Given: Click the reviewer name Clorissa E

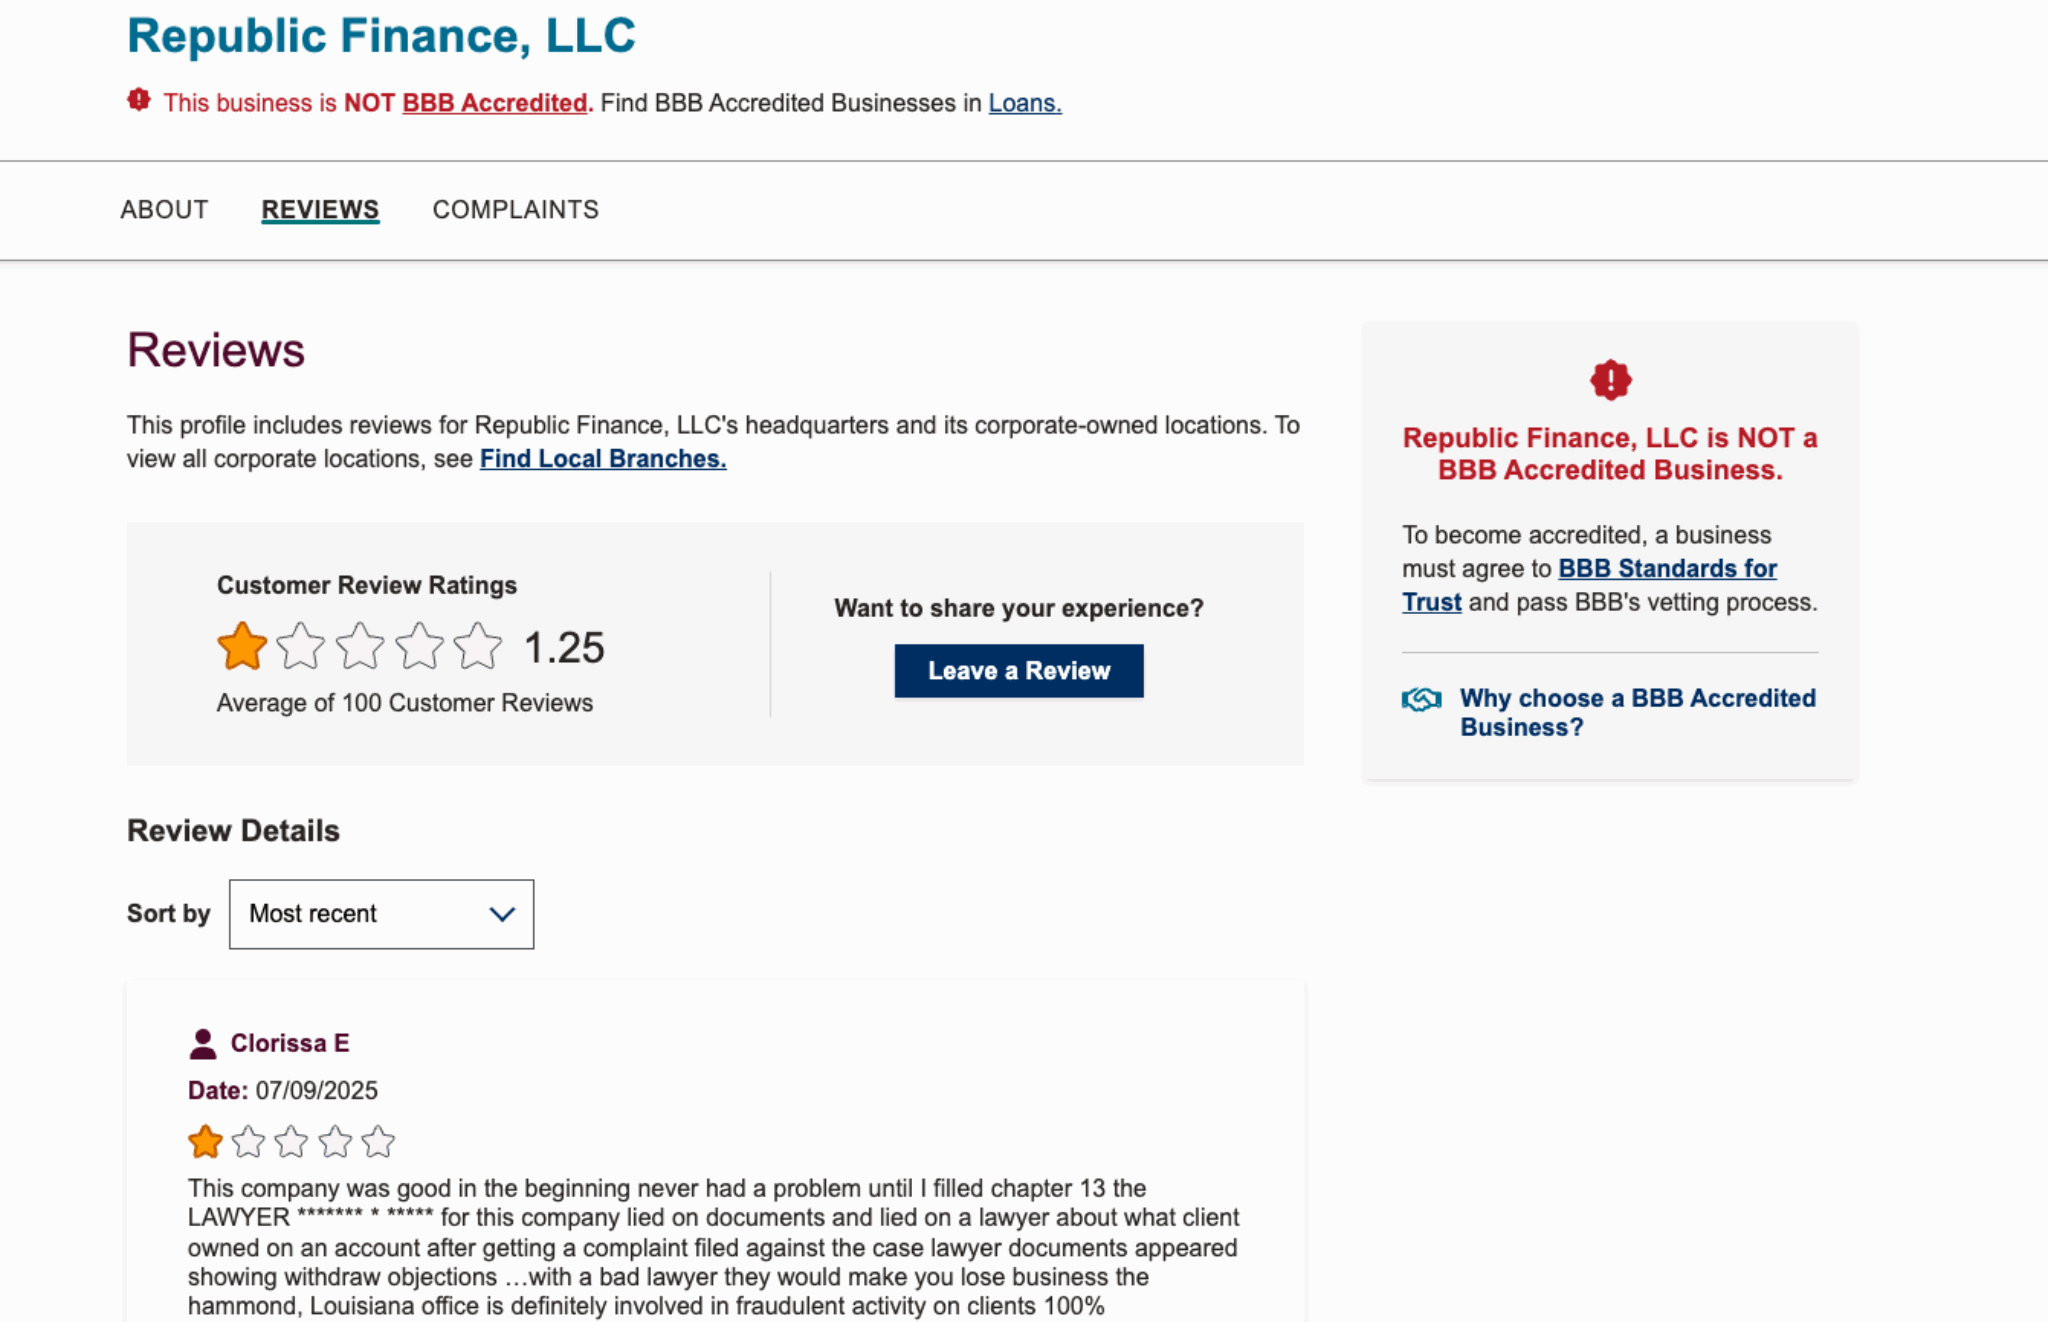Looking at the screenshot, I should (x=290, y=1042).
